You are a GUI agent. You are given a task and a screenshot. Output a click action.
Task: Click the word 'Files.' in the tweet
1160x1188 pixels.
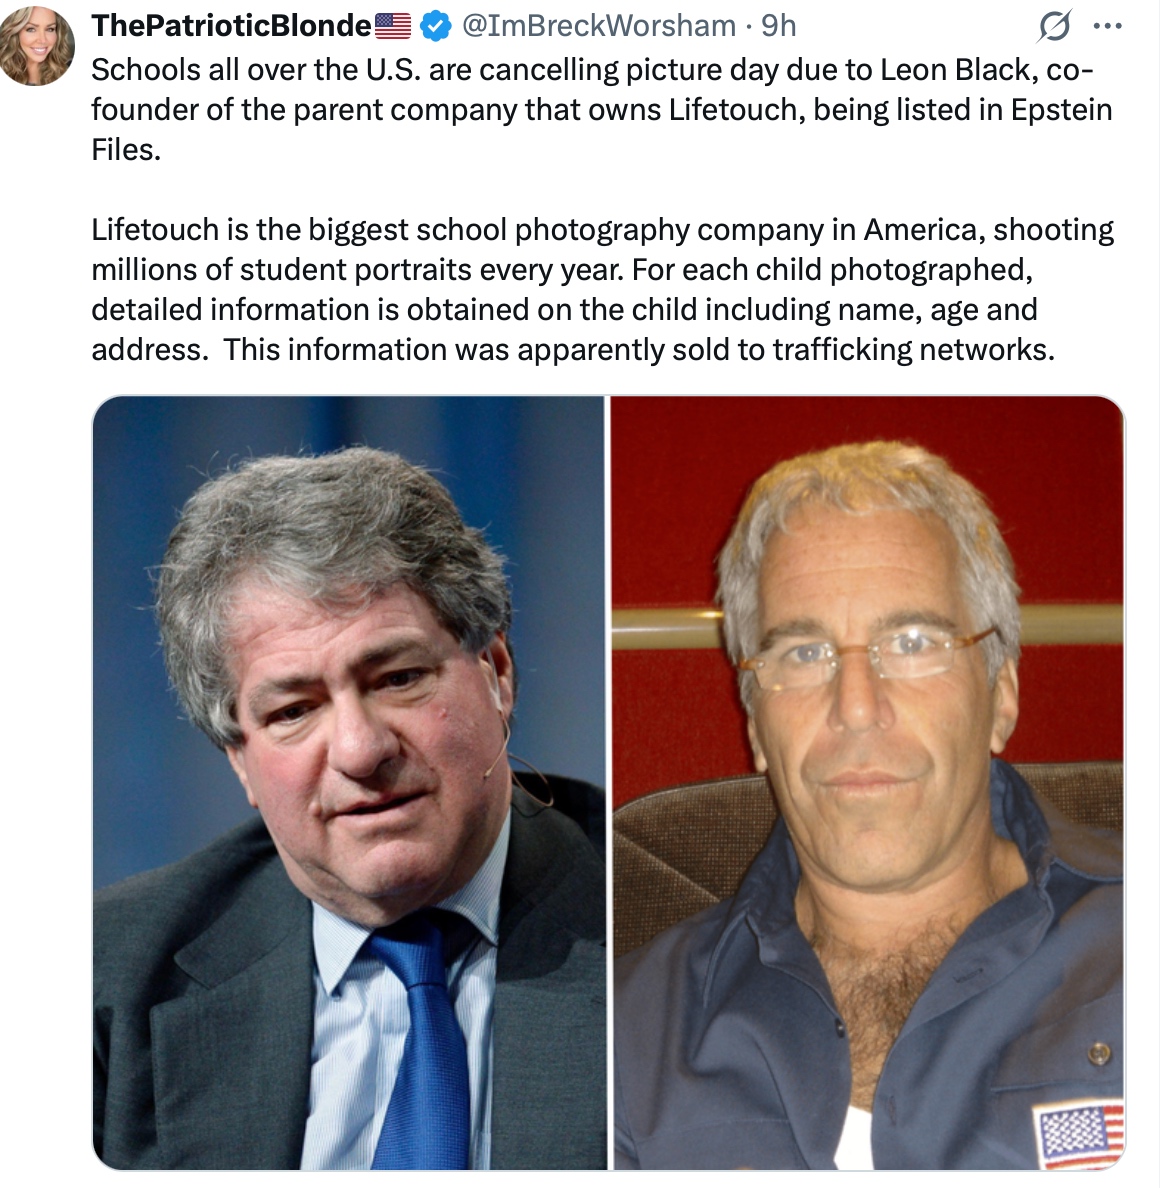pyautogui.click(x=127, y=150)
